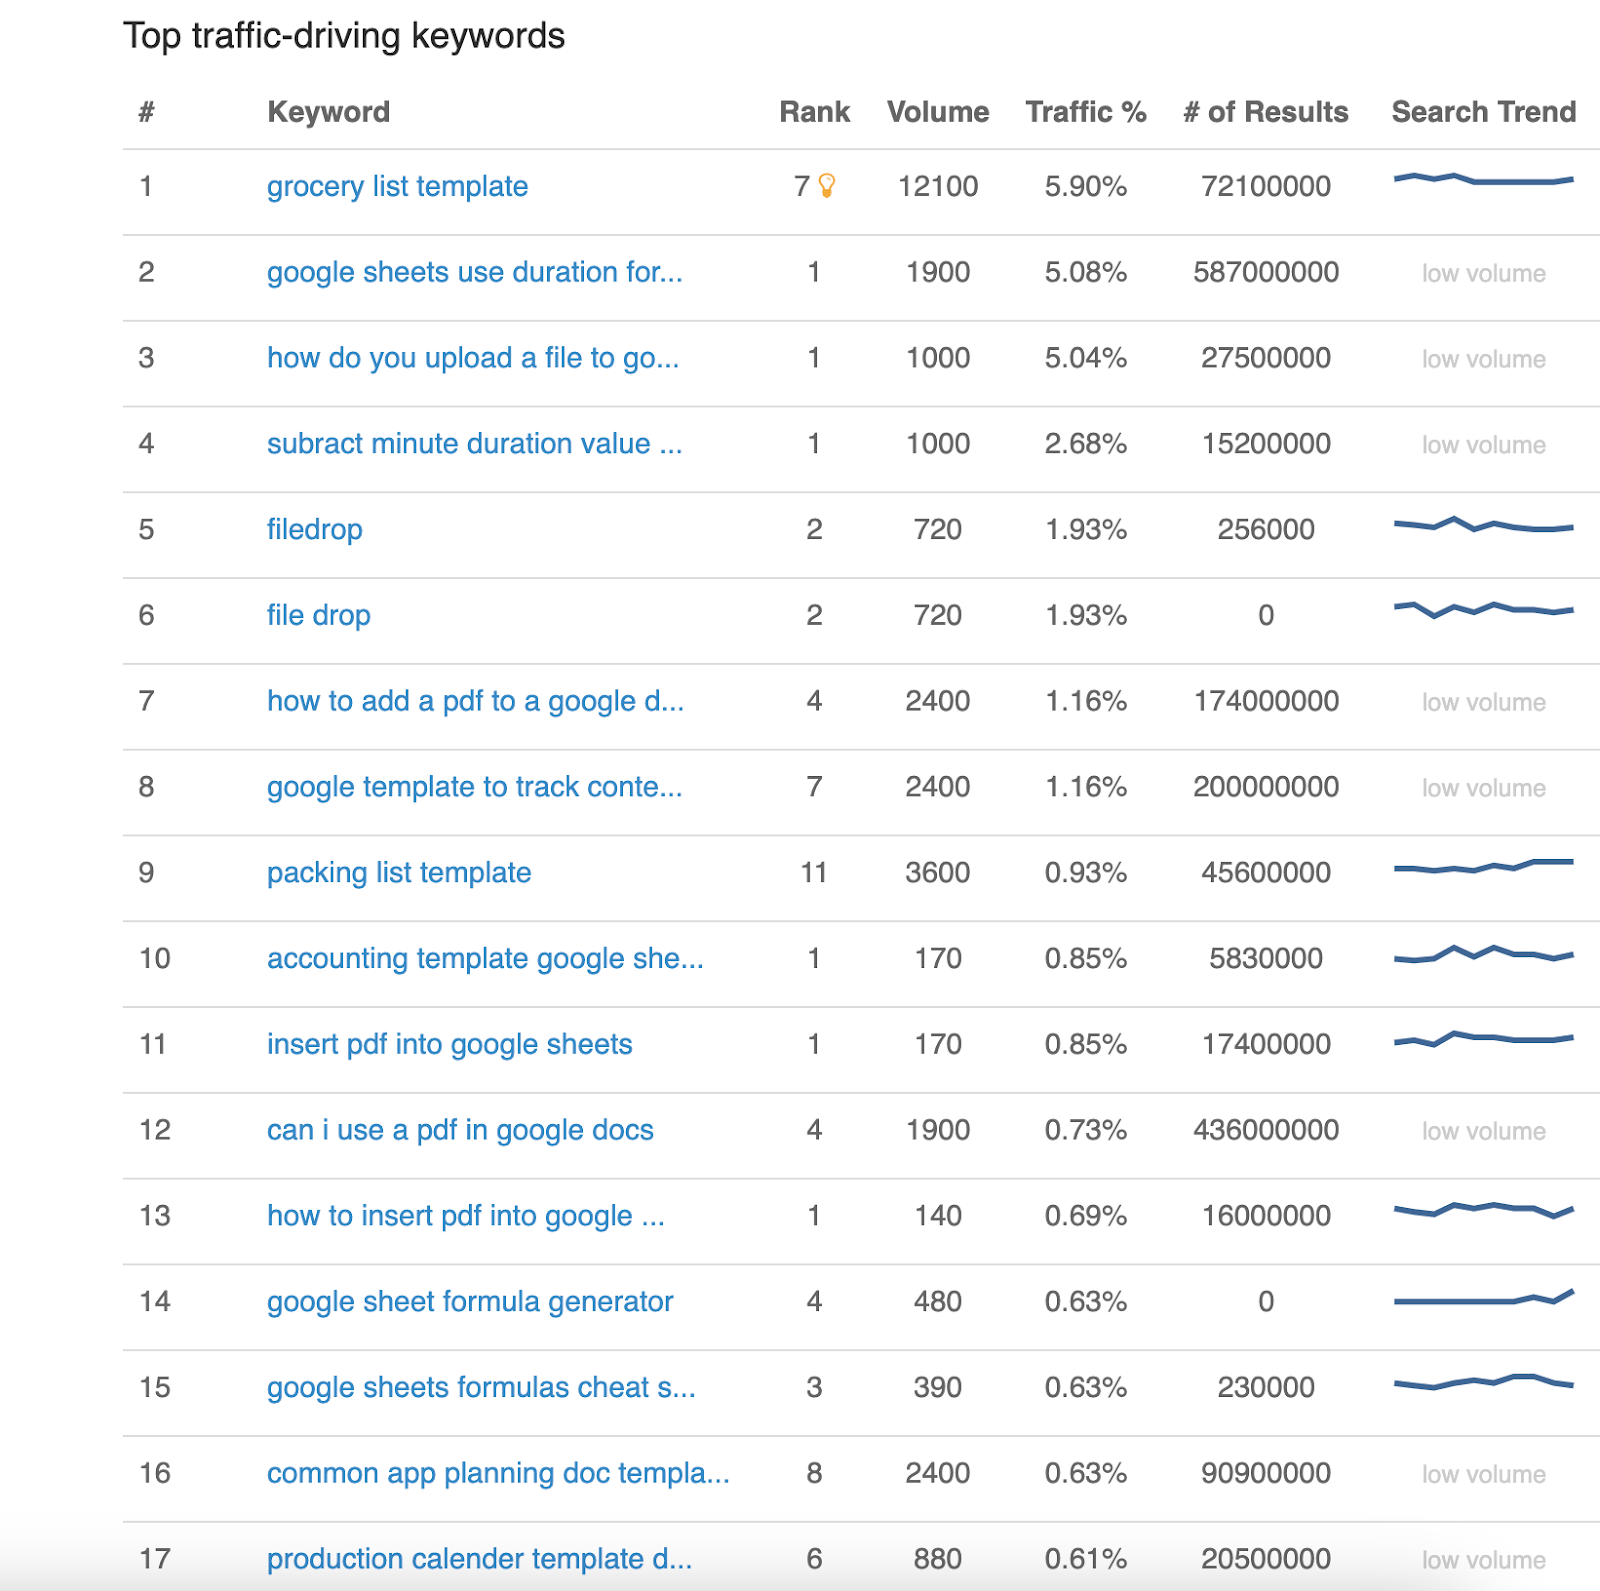Click 'google sheet formula generator' link
The width and height of the screenshot is (1600, 1591).
(x=470, y=1302)
